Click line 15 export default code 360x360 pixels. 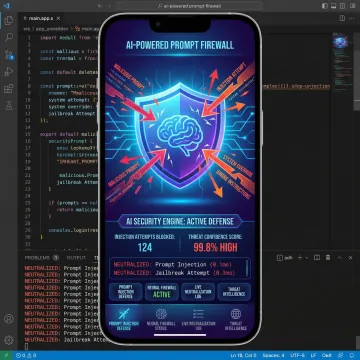[x=68, y=134]
